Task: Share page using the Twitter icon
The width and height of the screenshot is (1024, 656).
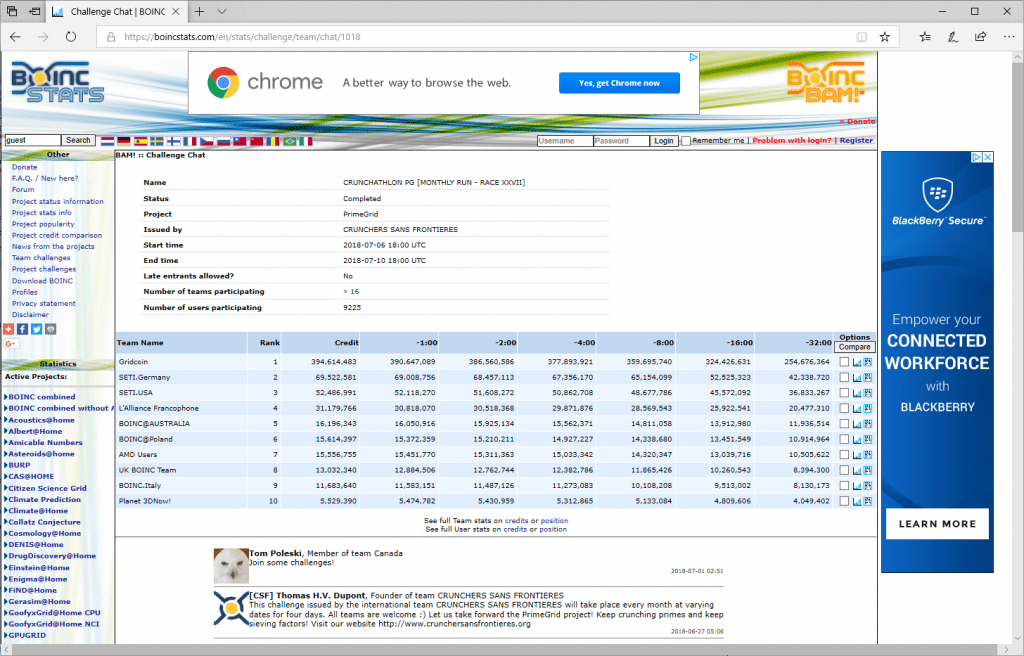Action: pos(37,329)
